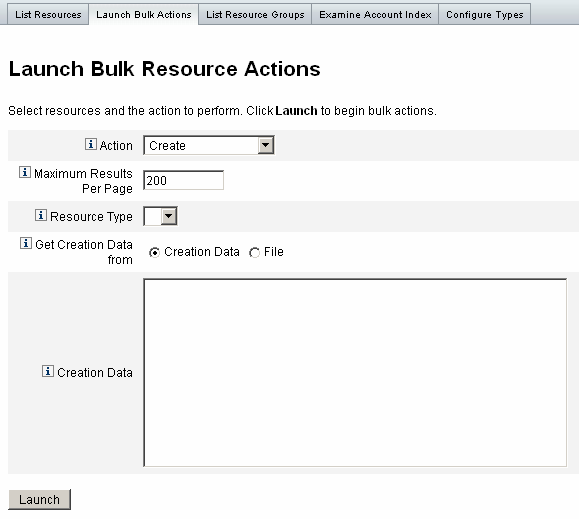Select the Launch Bulk Actions tab
The width and height of the screenshot is (579, 519).
click(x=144, y=14)
